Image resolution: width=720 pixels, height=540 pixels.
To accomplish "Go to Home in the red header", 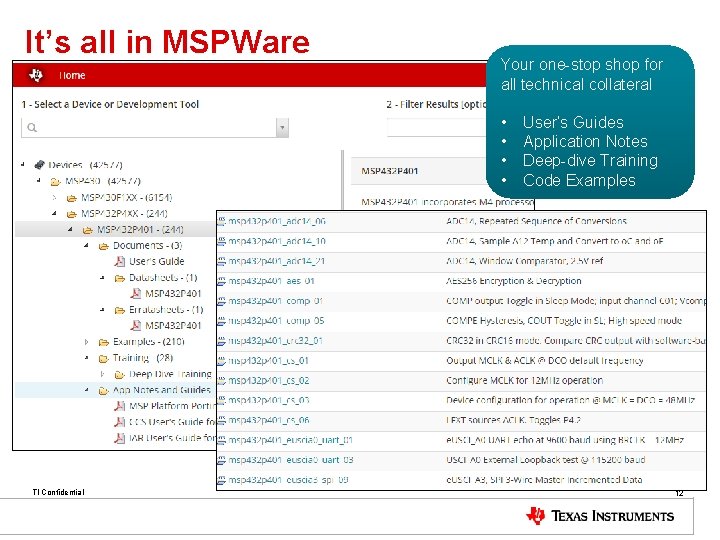I will click(72, 75).
